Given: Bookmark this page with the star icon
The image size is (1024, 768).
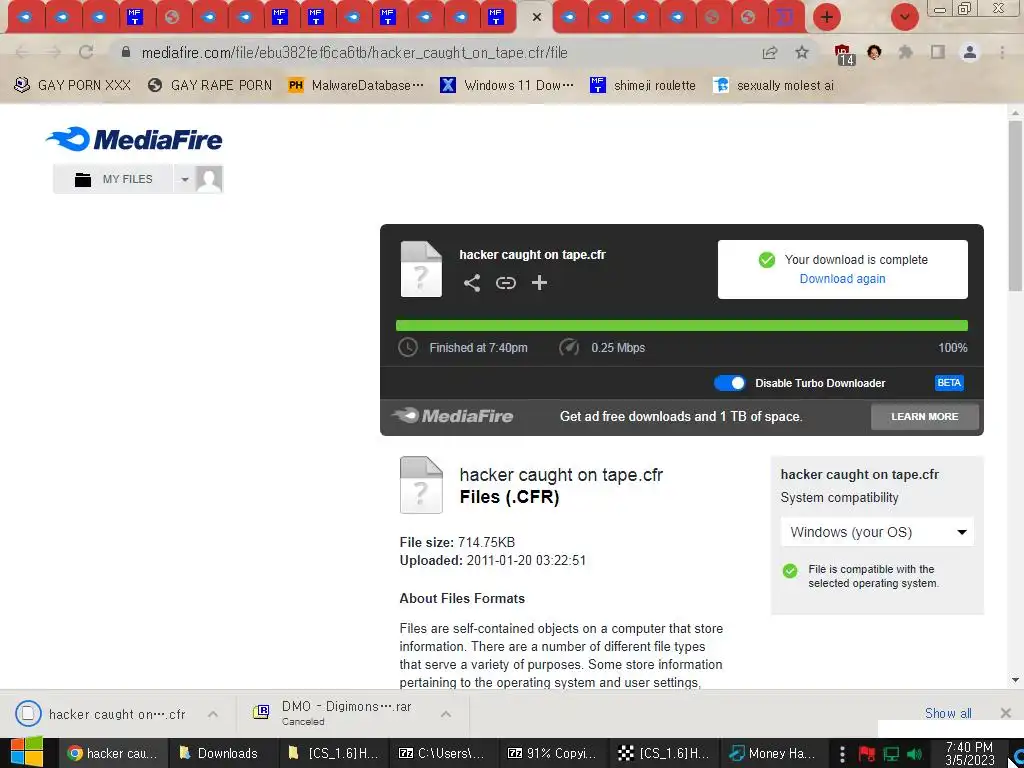Looking at the screenshot, I should point(802,52).
